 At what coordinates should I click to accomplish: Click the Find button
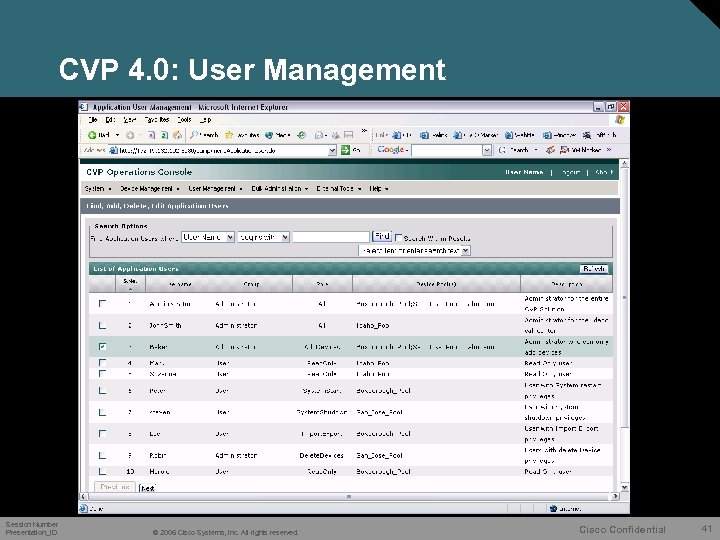[382, 236]
